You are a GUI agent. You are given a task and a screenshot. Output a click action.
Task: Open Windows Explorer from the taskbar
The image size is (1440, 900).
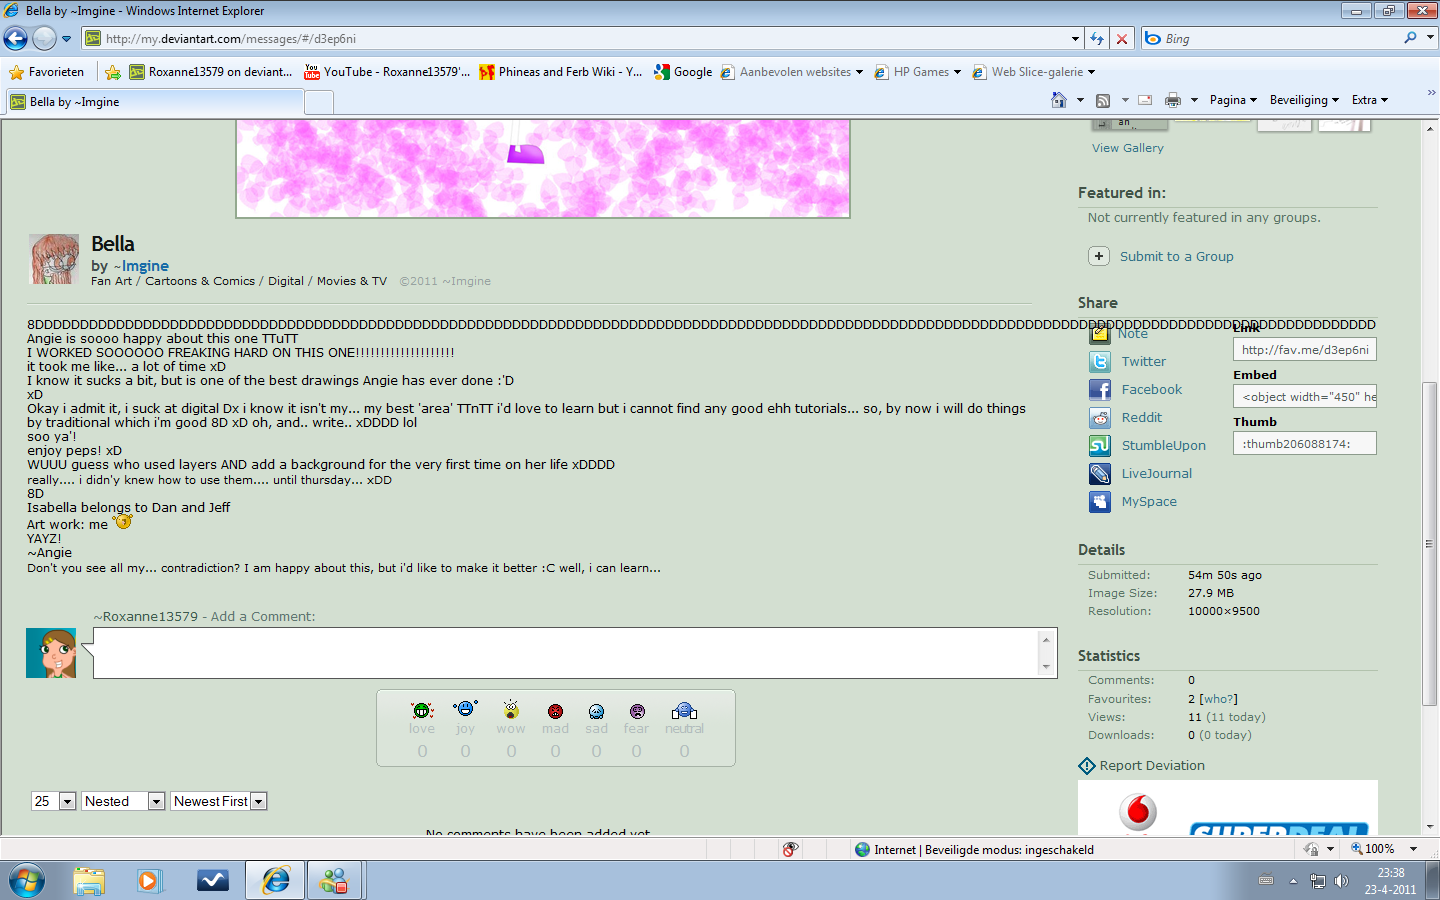[89, 881]
